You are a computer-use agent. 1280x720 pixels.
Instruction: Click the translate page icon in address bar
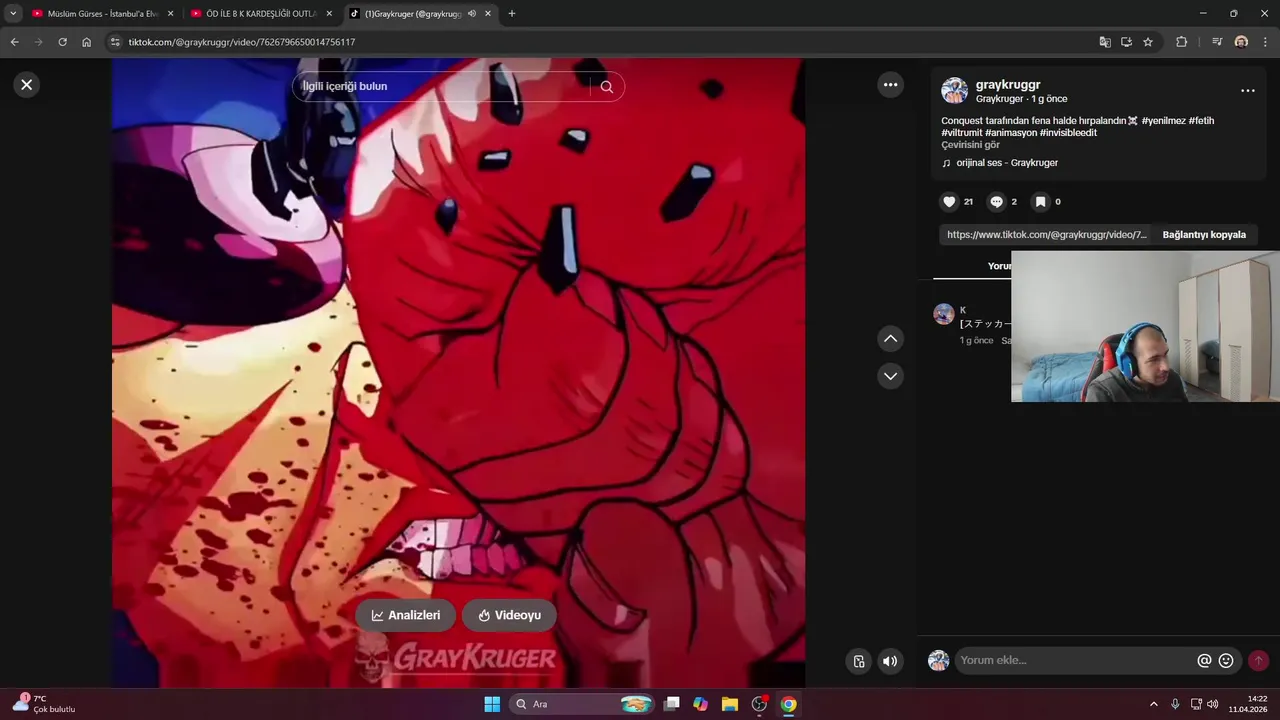pos(1105,42)
